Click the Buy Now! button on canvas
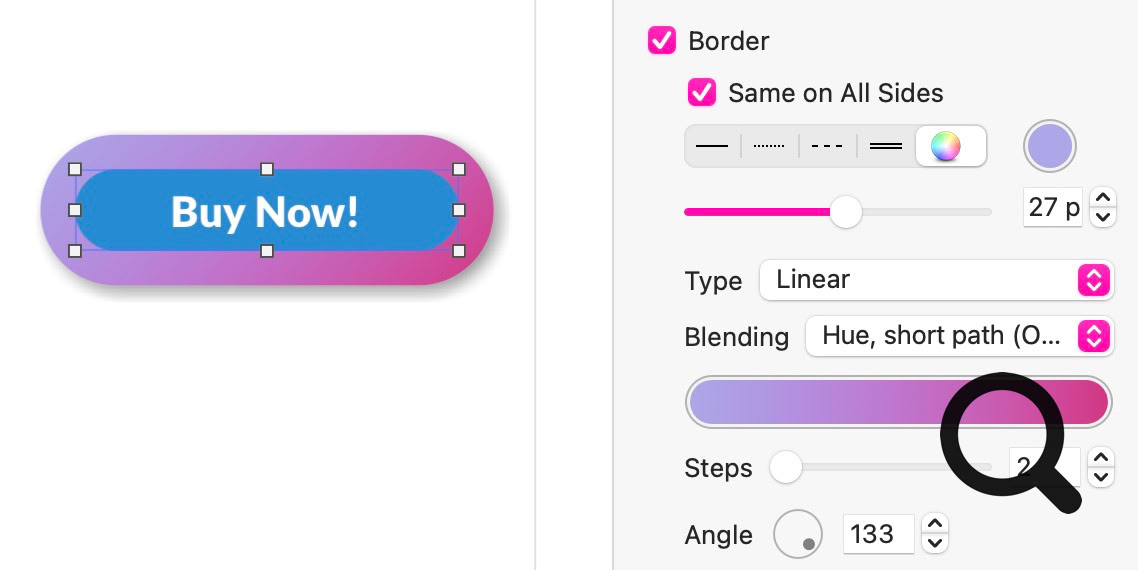 [265, 212]
